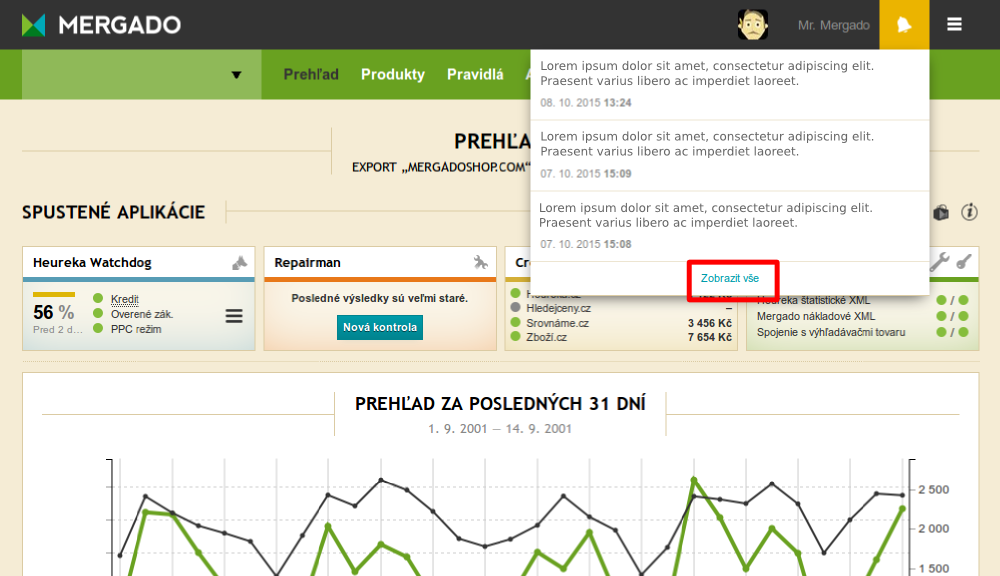Click the key icon on last card

(x=964, y=262)
